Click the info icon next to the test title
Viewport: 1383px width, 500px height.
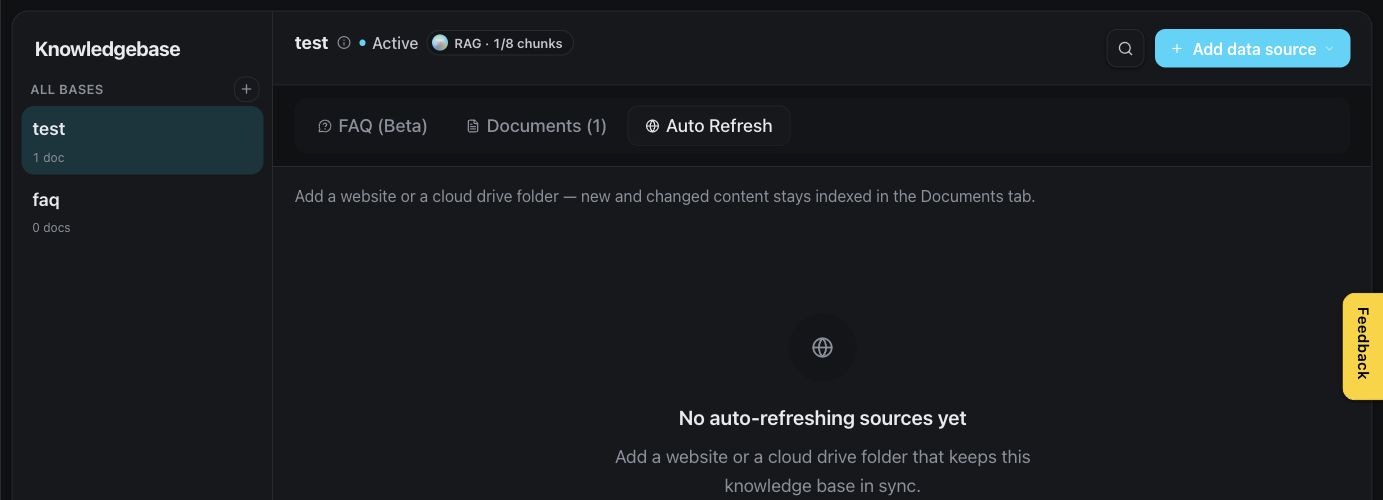[x=344, y=43]
